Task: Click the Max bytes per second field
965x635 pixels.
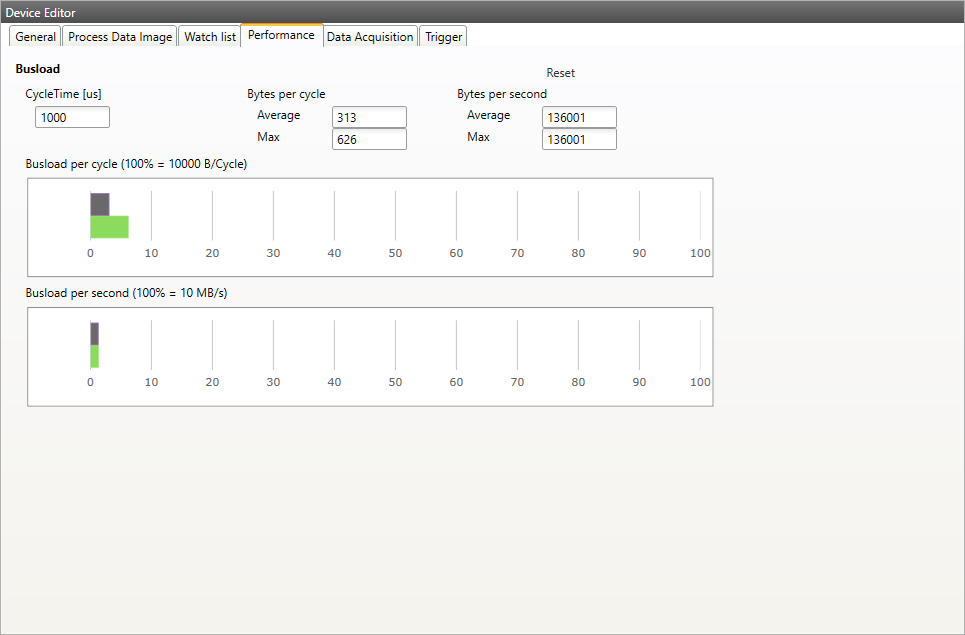Action: (579, 139)
